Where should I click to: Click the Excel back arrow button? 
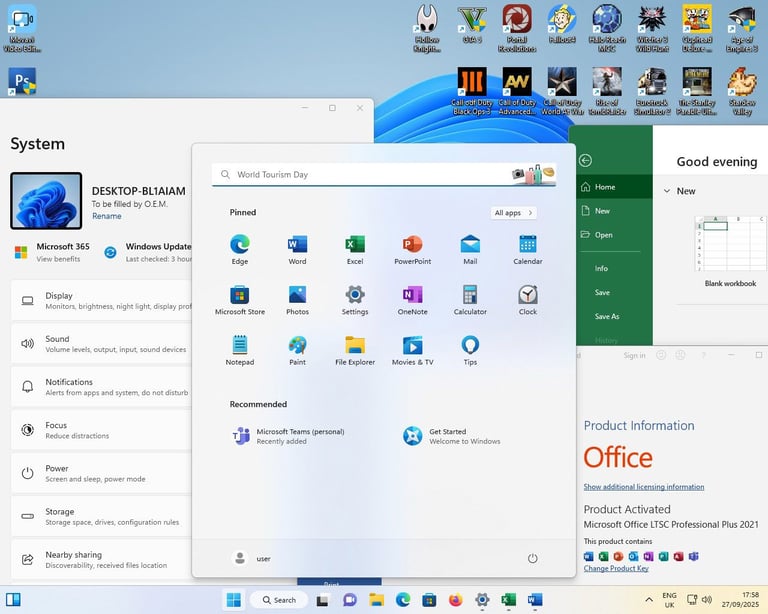(585, 160)
